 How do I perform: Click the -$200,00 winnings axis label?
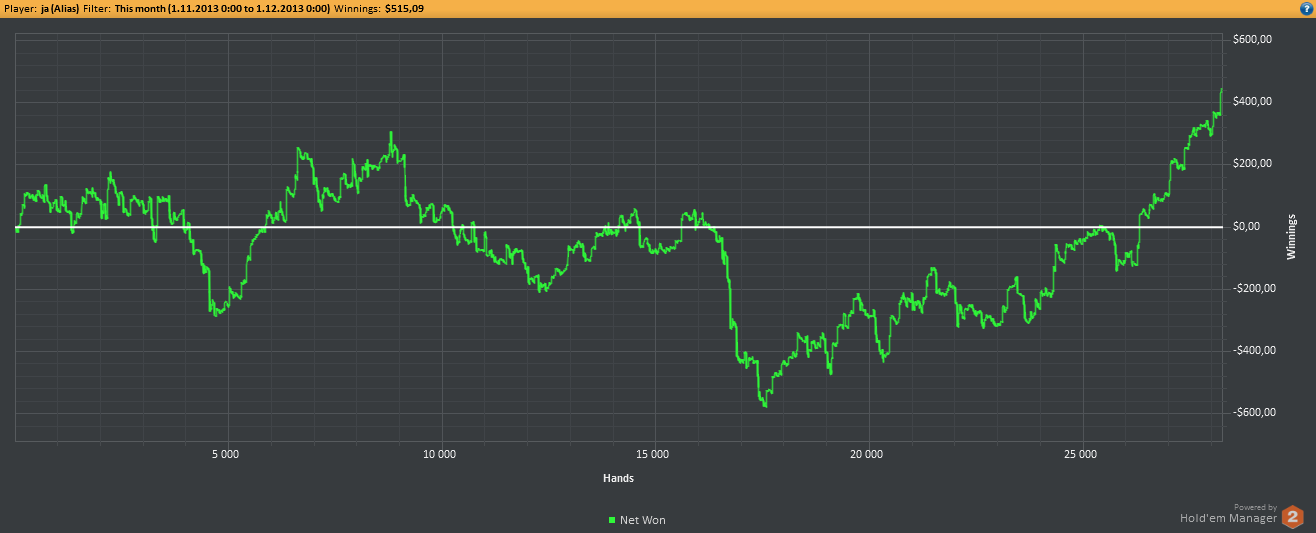click(1251, 289)
